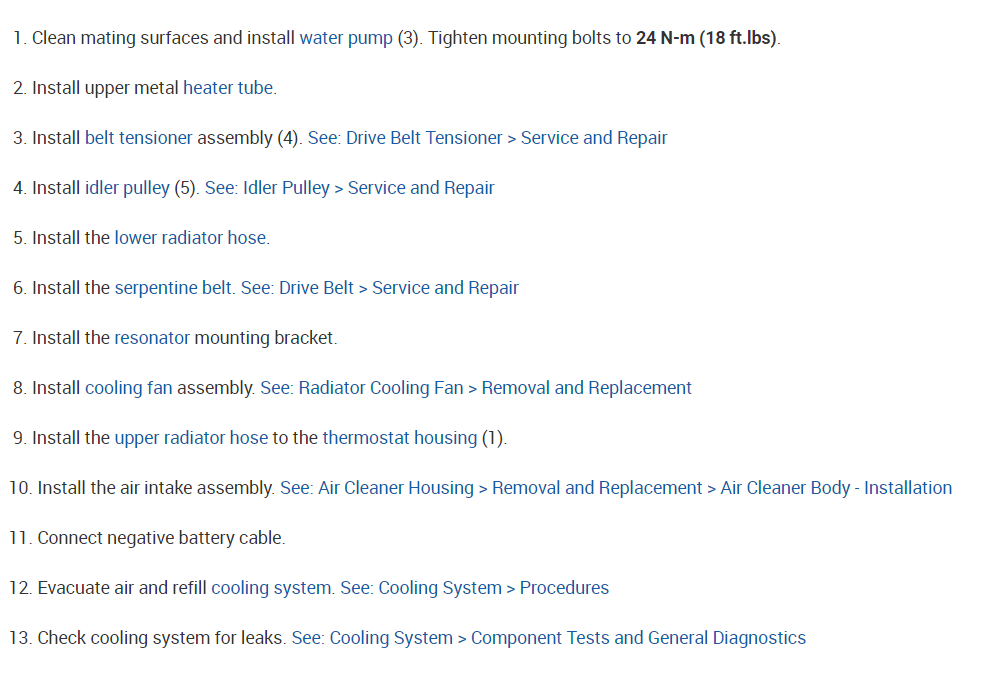This screenshot has width=1008, height=683.
Task: Open the belt tensioner link
Action: tap(138, 138)
